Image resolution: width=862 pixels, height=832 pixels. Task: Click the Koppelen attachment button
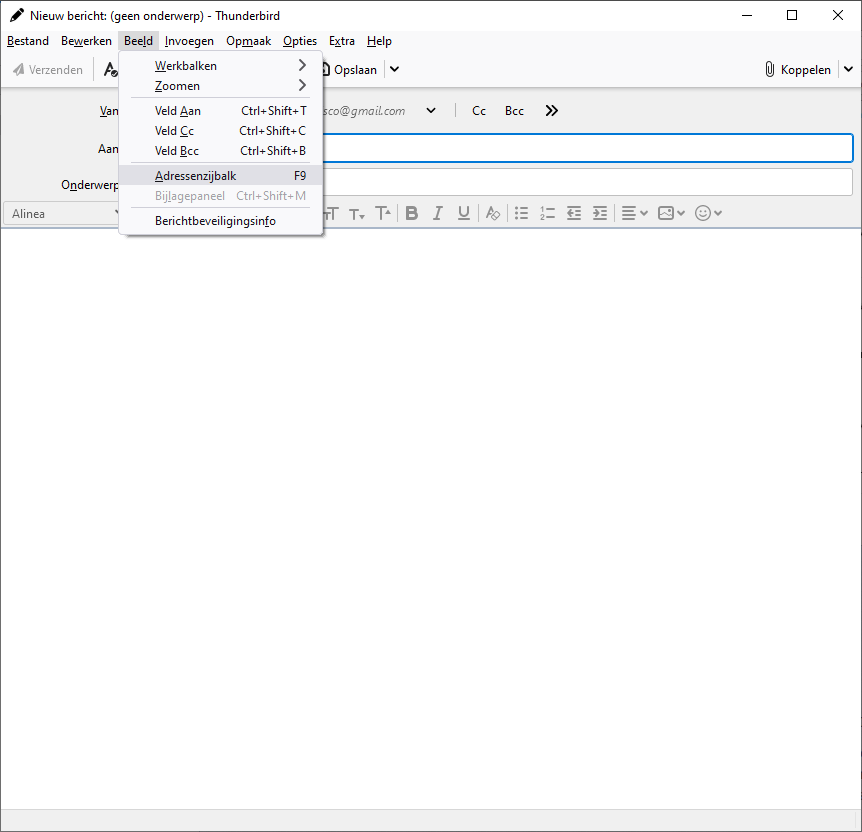click(x=797, y=70)
